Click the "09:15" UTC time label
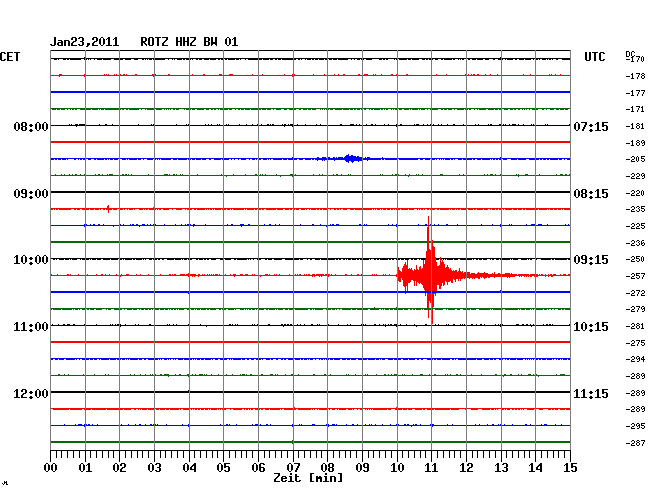The image size is (650, 494). pyautogui.click(x=591, y=260)
